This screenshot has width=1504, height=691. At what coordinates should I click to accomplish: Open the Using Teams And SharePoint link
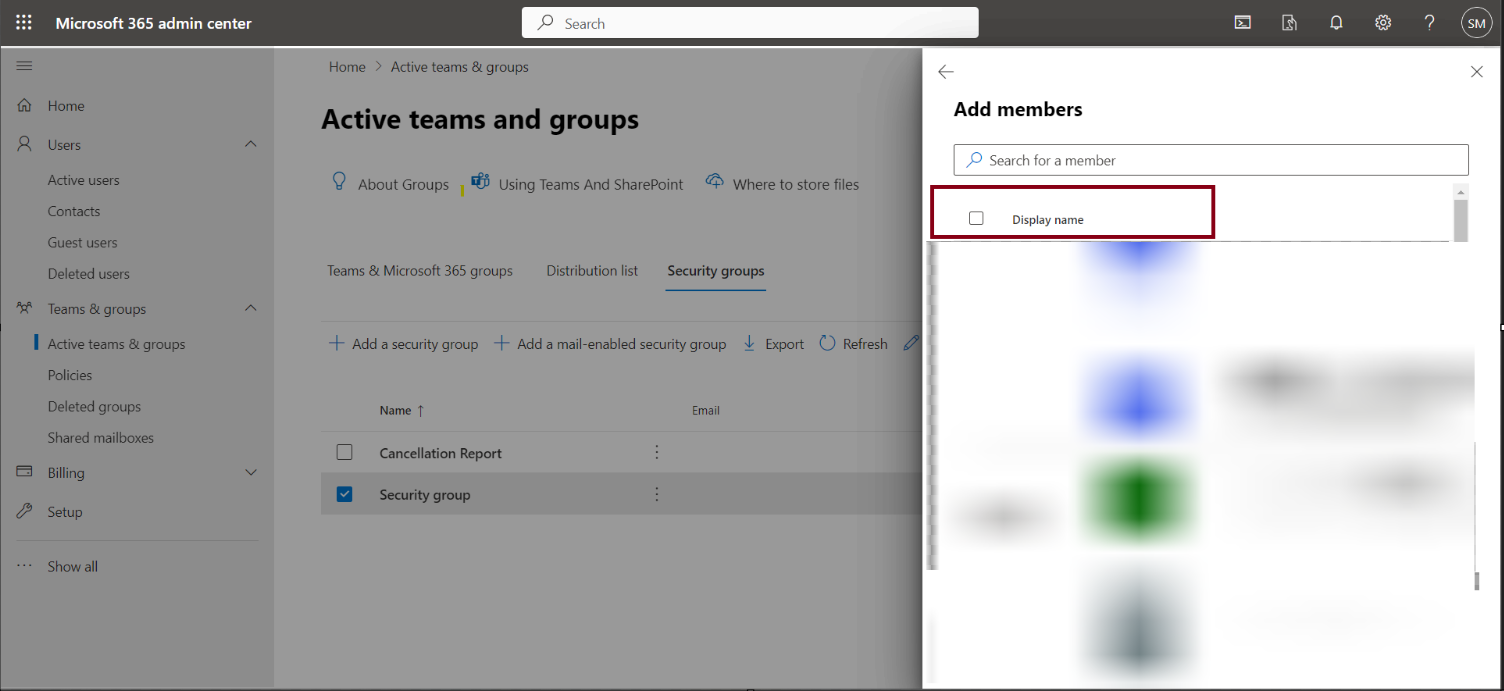(x=591, y=184)
